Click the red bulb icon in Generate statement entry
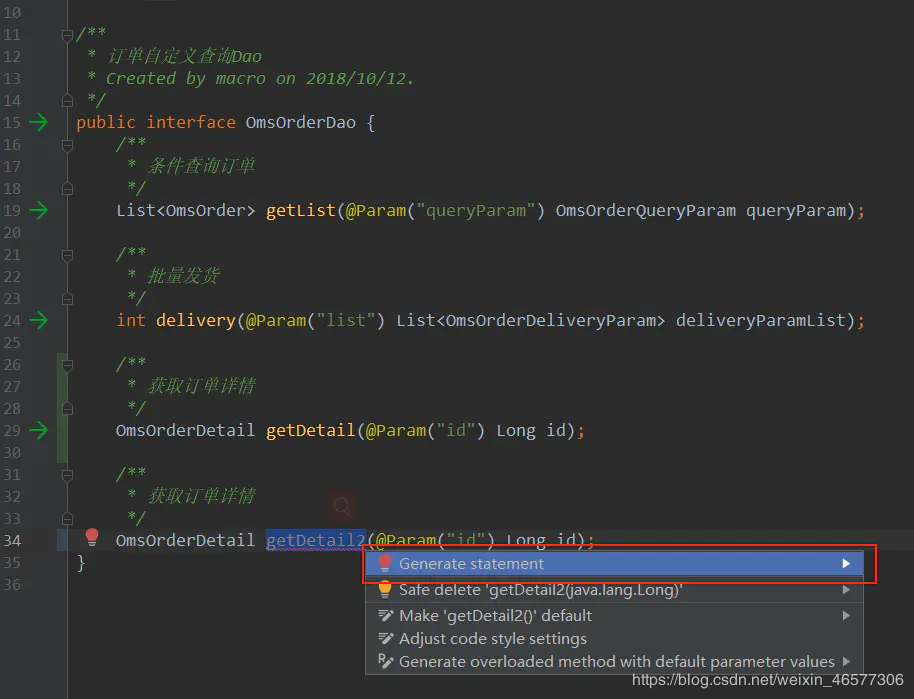Screen dimensions: 914x699 [x=385, y=563]
